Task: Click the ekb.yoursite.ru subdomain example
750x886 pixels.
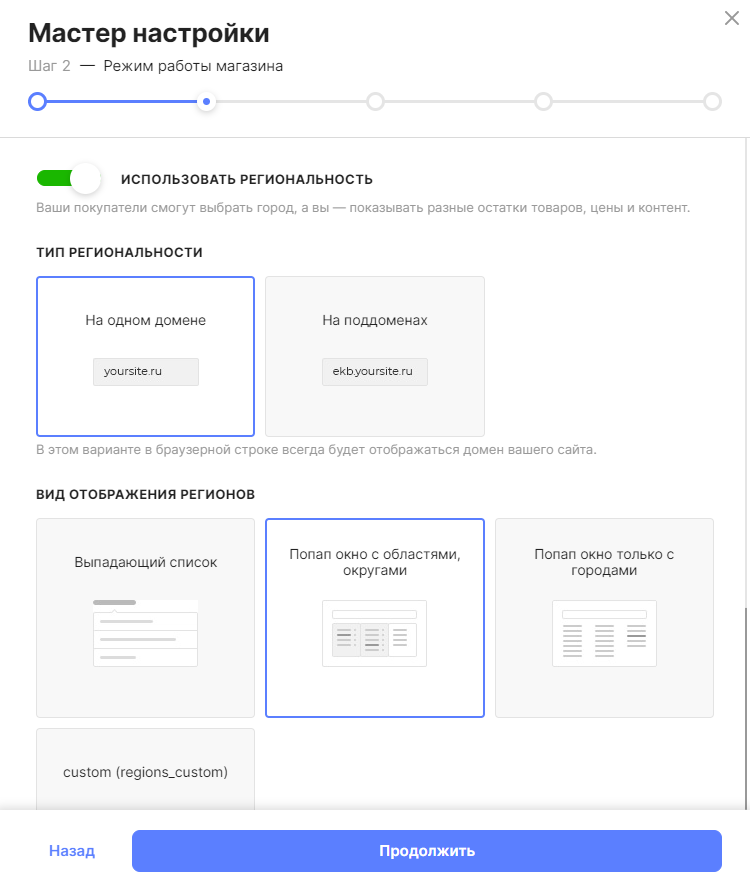Action: pos(375,372)
